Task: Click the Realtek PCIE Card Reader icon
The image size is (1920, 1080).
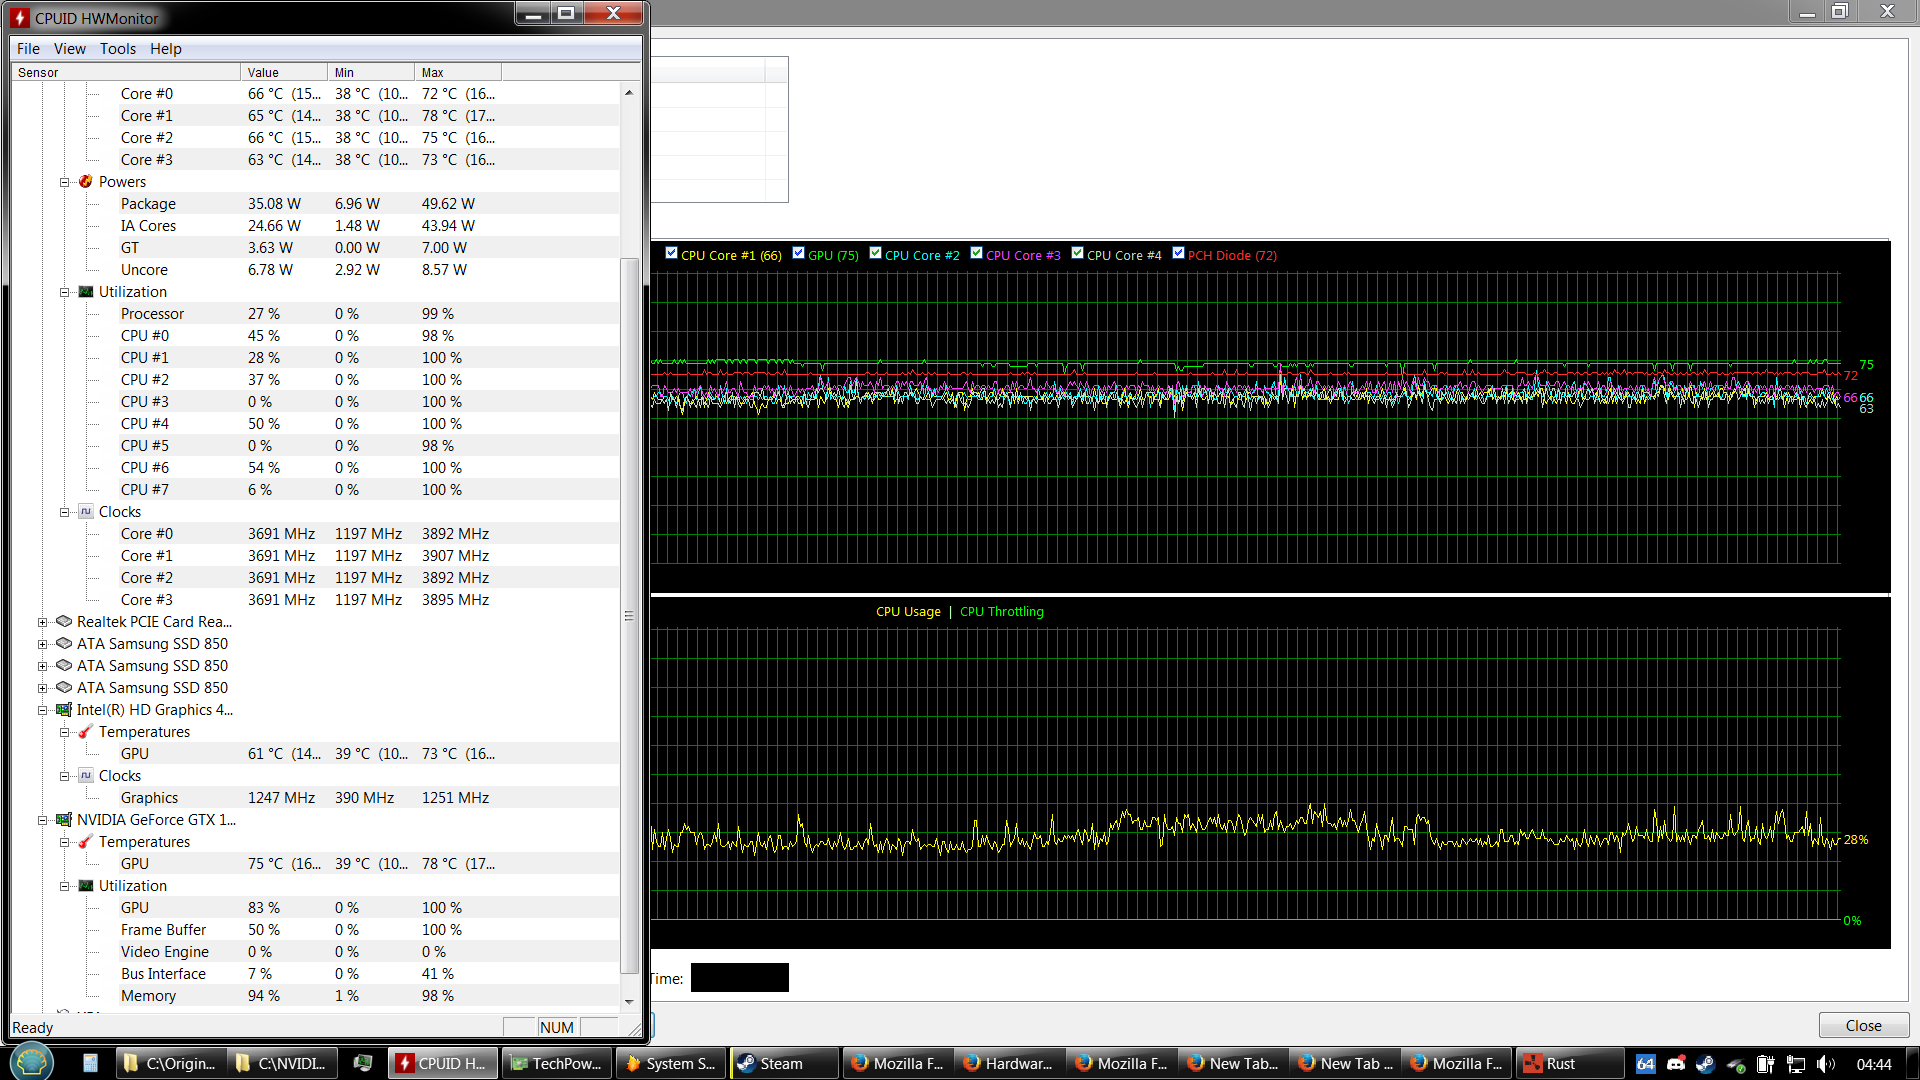Action: pyautogui.click(x=64, y=621)
